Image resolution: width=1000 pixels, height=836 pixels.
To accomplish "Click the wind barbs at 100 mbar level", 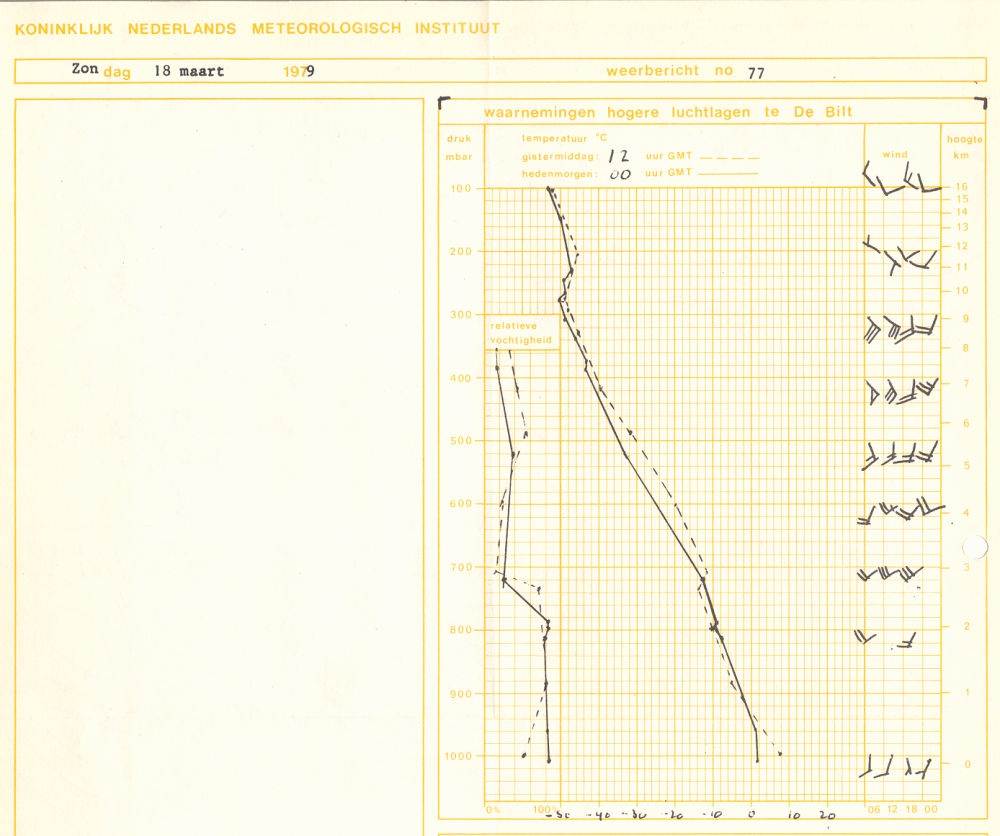I will [x=902, y=180].
